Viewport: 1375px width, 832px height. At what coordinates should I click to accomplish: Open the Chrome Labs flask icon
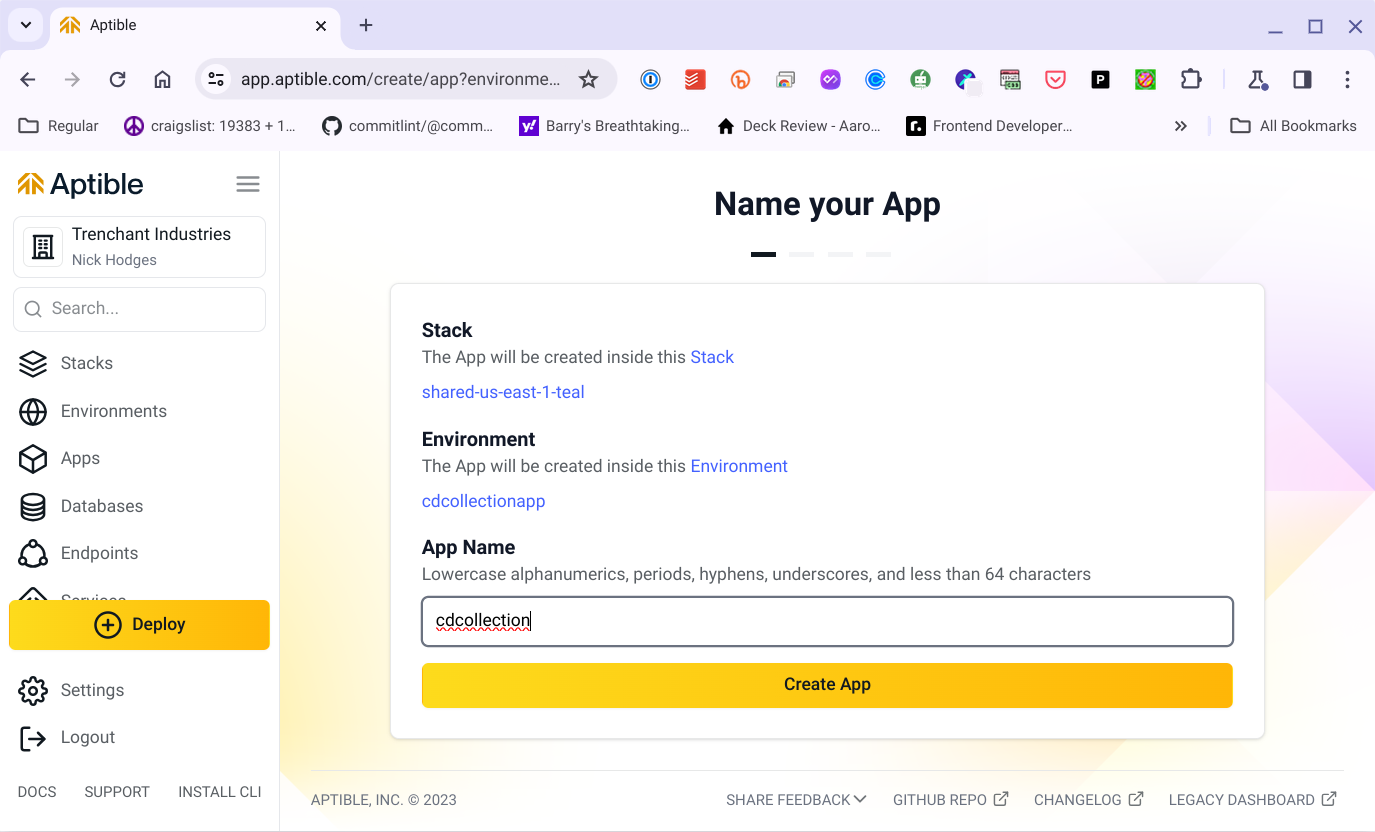point(1257,80)
